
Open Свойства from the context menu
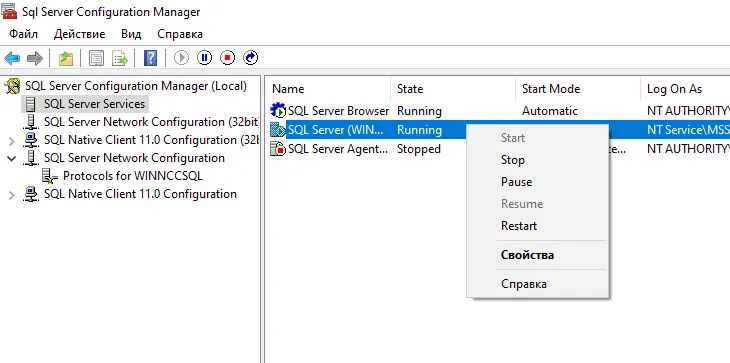click(x=527, y=255)
